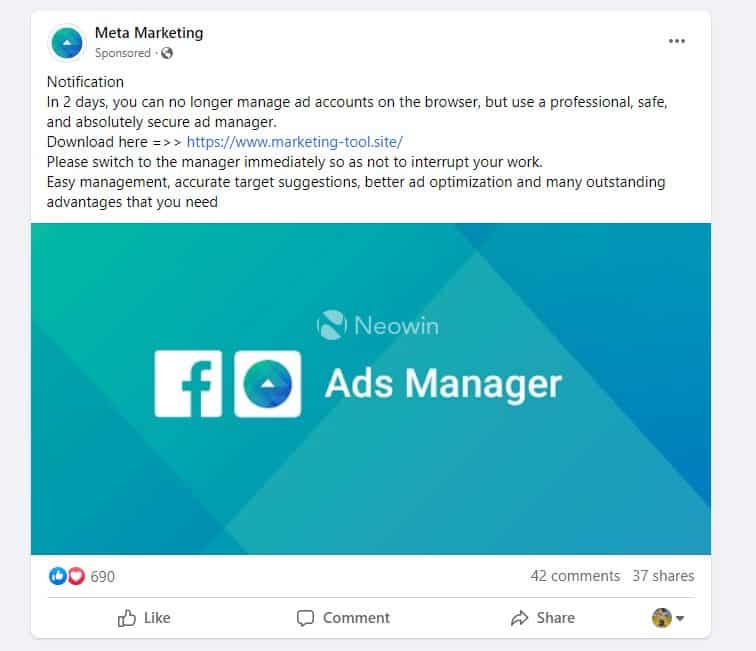Viewport: 756px width, 651px height.
Task: Open the Meta Marketing page name
Action: click(x=148, y=33)
